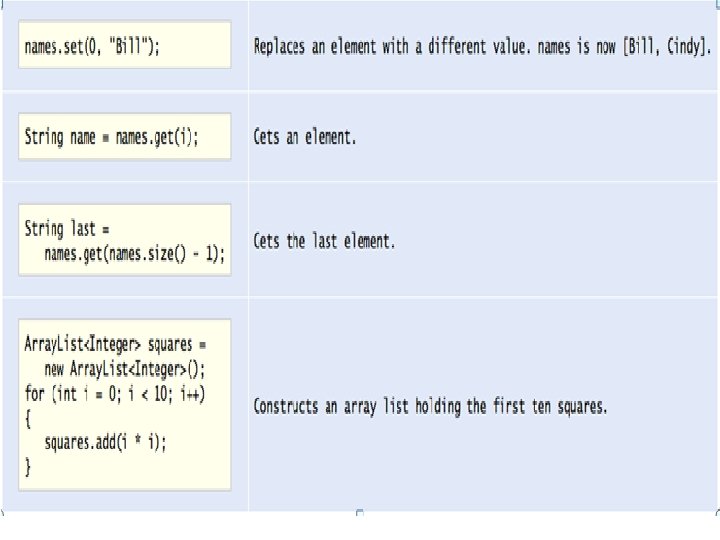Screen dimensions: 720x540
Task: Click the "Gets the last element." description
Action: (x=324, y=242)
